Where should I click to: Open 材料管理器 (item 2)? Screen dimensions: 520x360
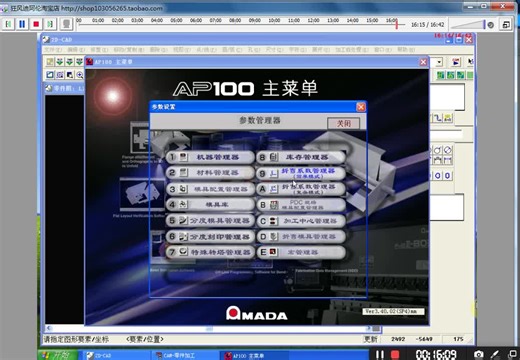click(x=210, y=173)
